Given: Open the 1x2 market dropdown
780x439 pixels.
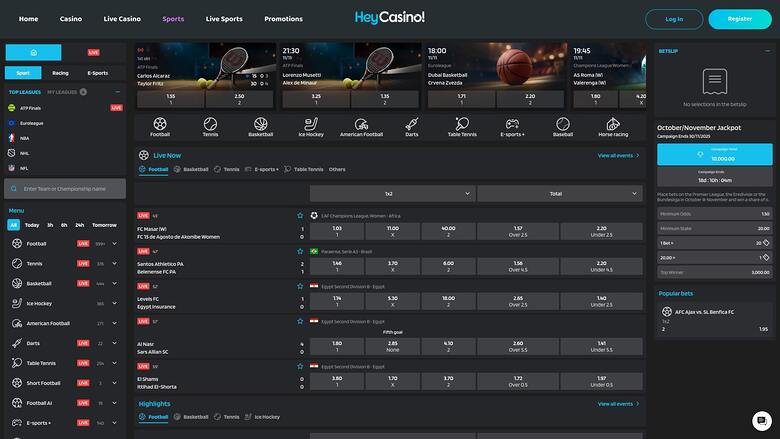Looking at the screenshot, I should (388, 193).
